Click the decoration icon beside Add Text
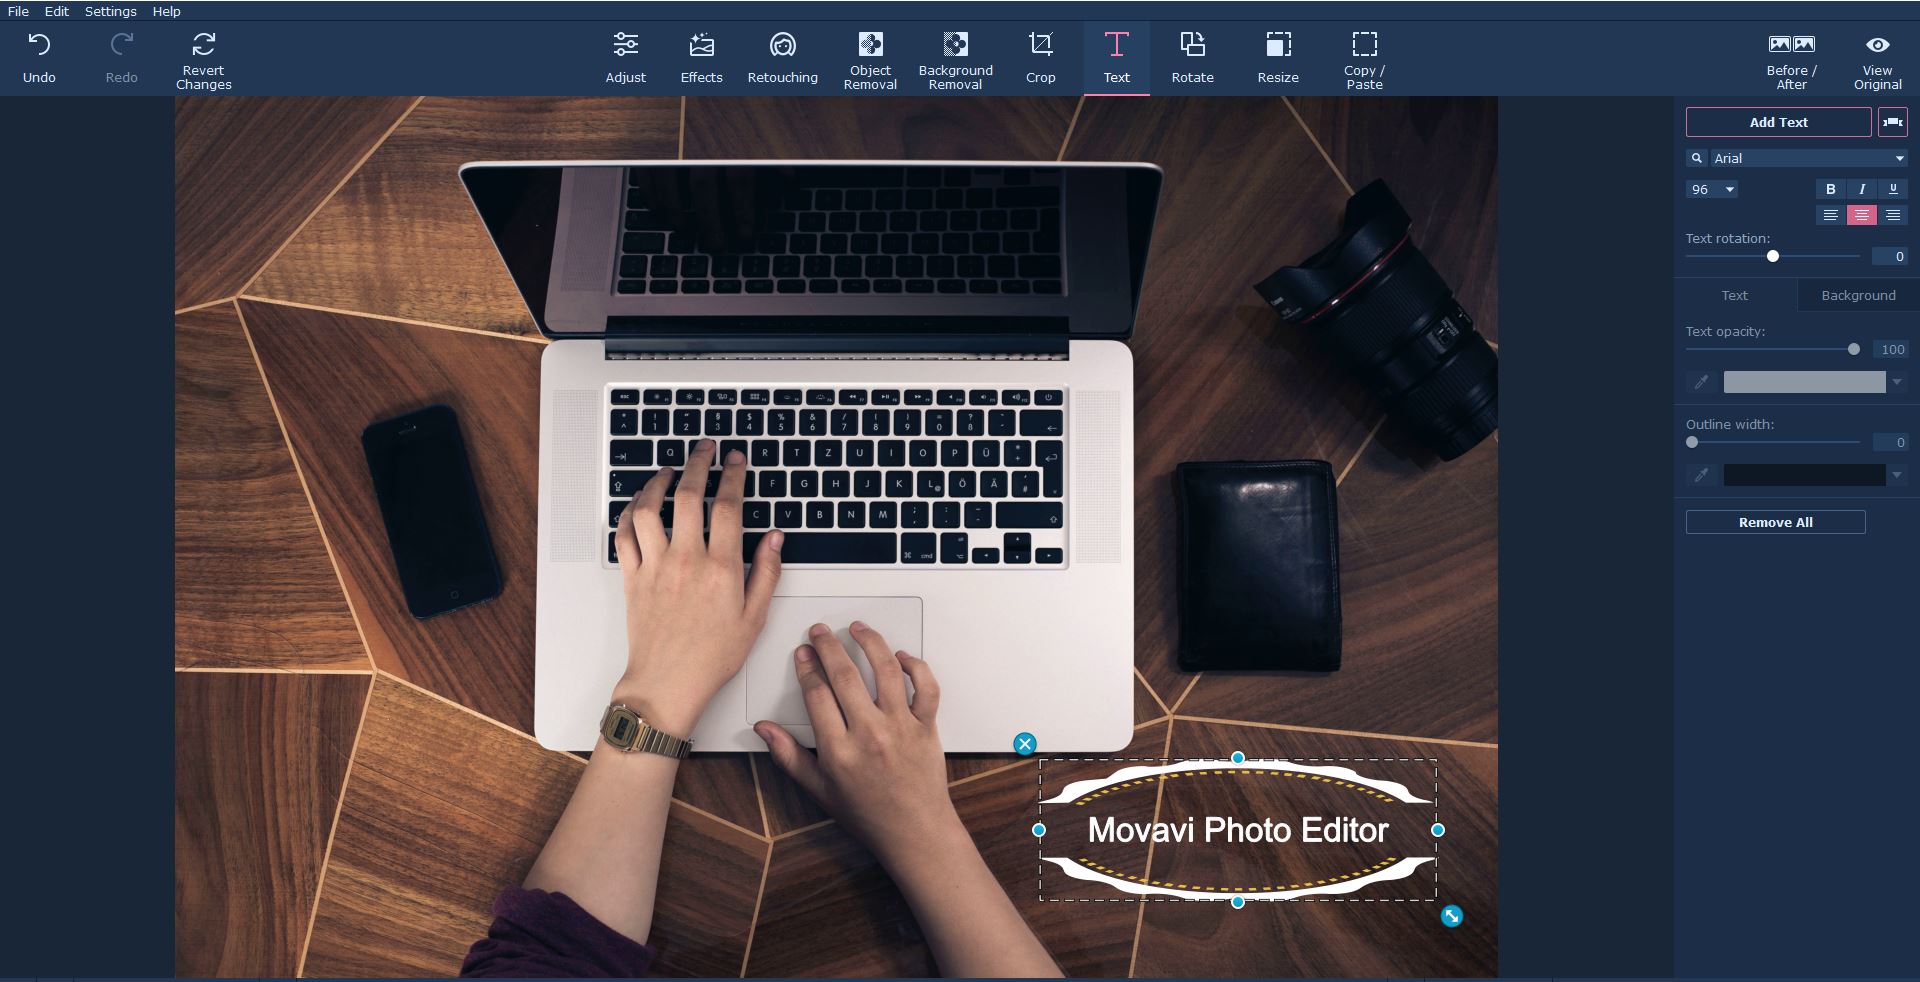The height and width of the screenshot is (982, 1920). coord(1893,122)
